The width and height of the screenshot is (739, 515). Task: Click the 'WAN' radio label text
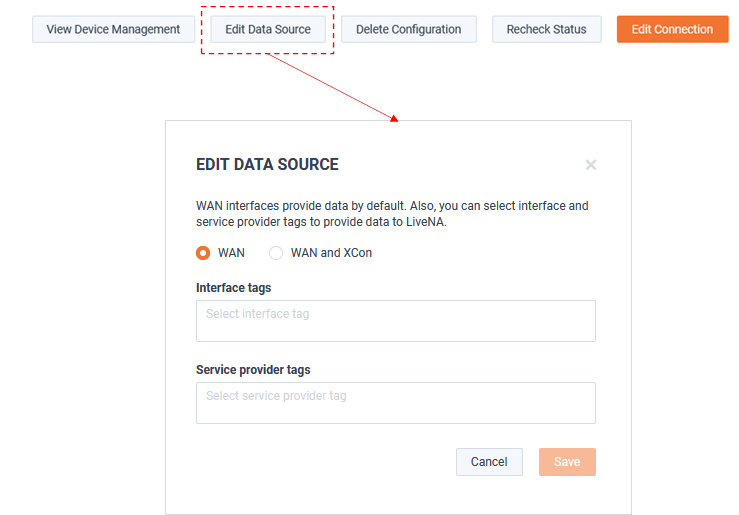tap(231, 253)
